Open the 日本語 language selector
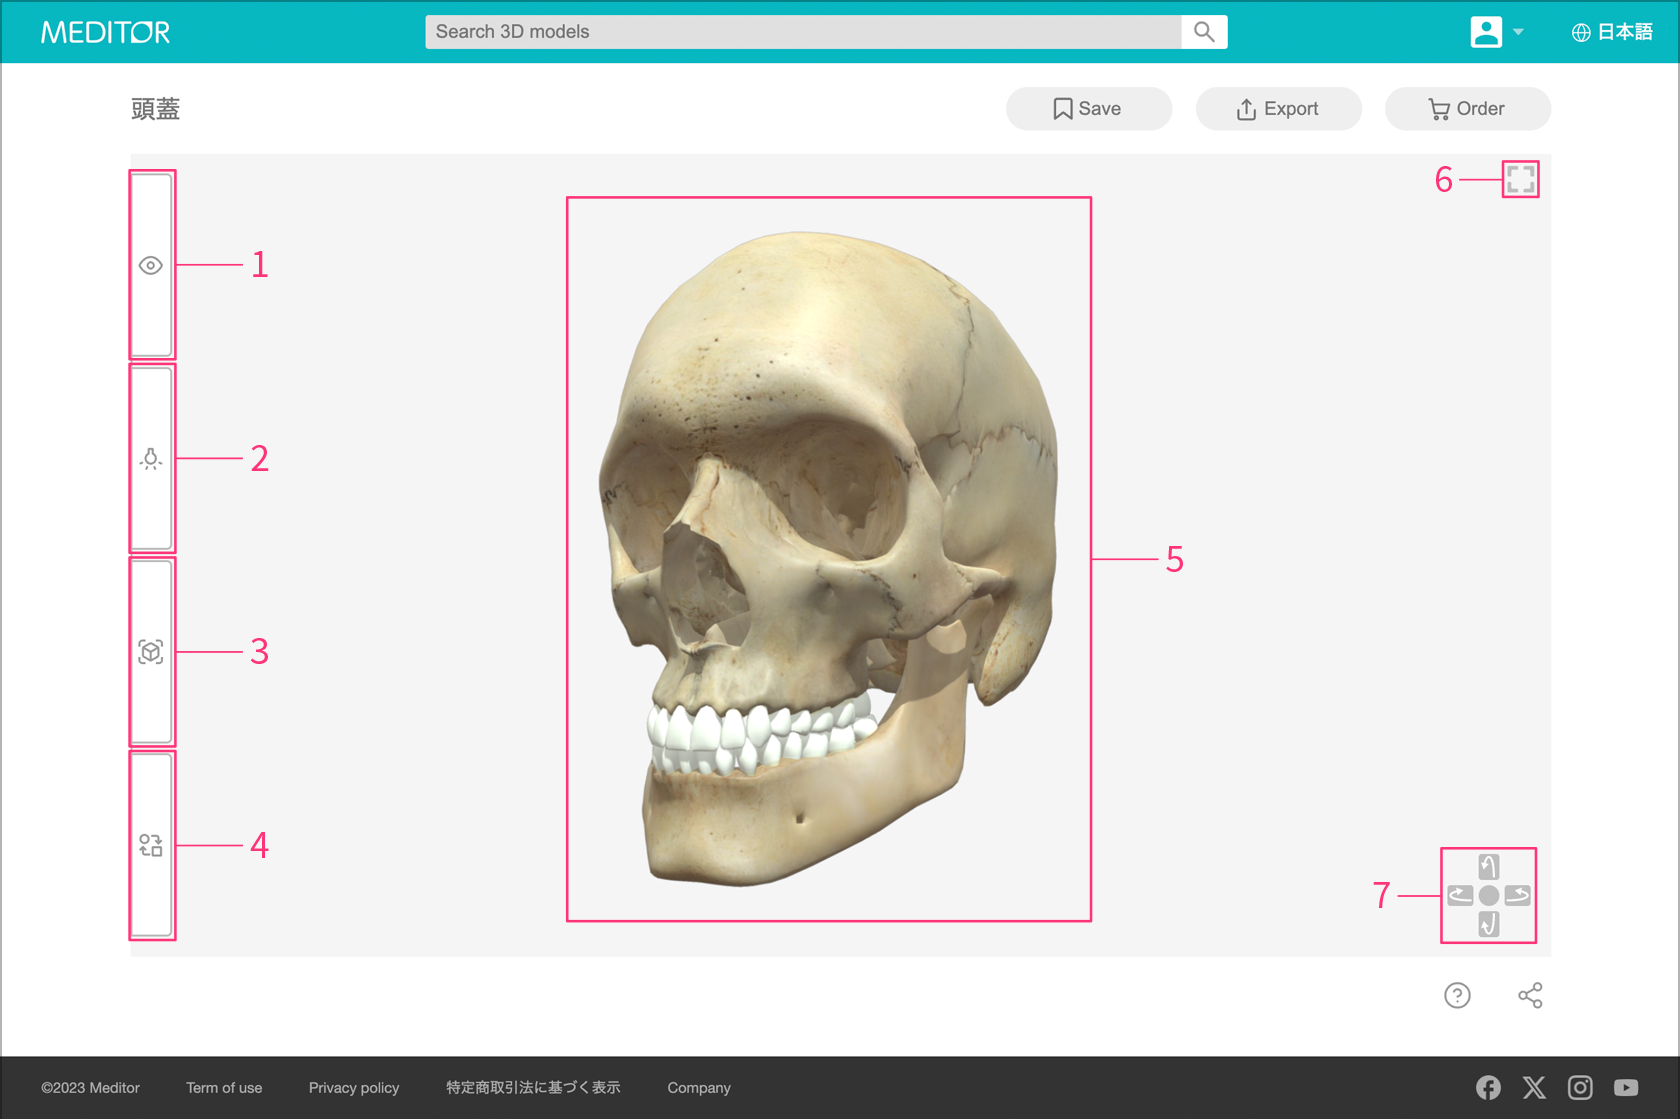The height and width of the screenshot is (1119, 1680). click(x=1612, y=32)
